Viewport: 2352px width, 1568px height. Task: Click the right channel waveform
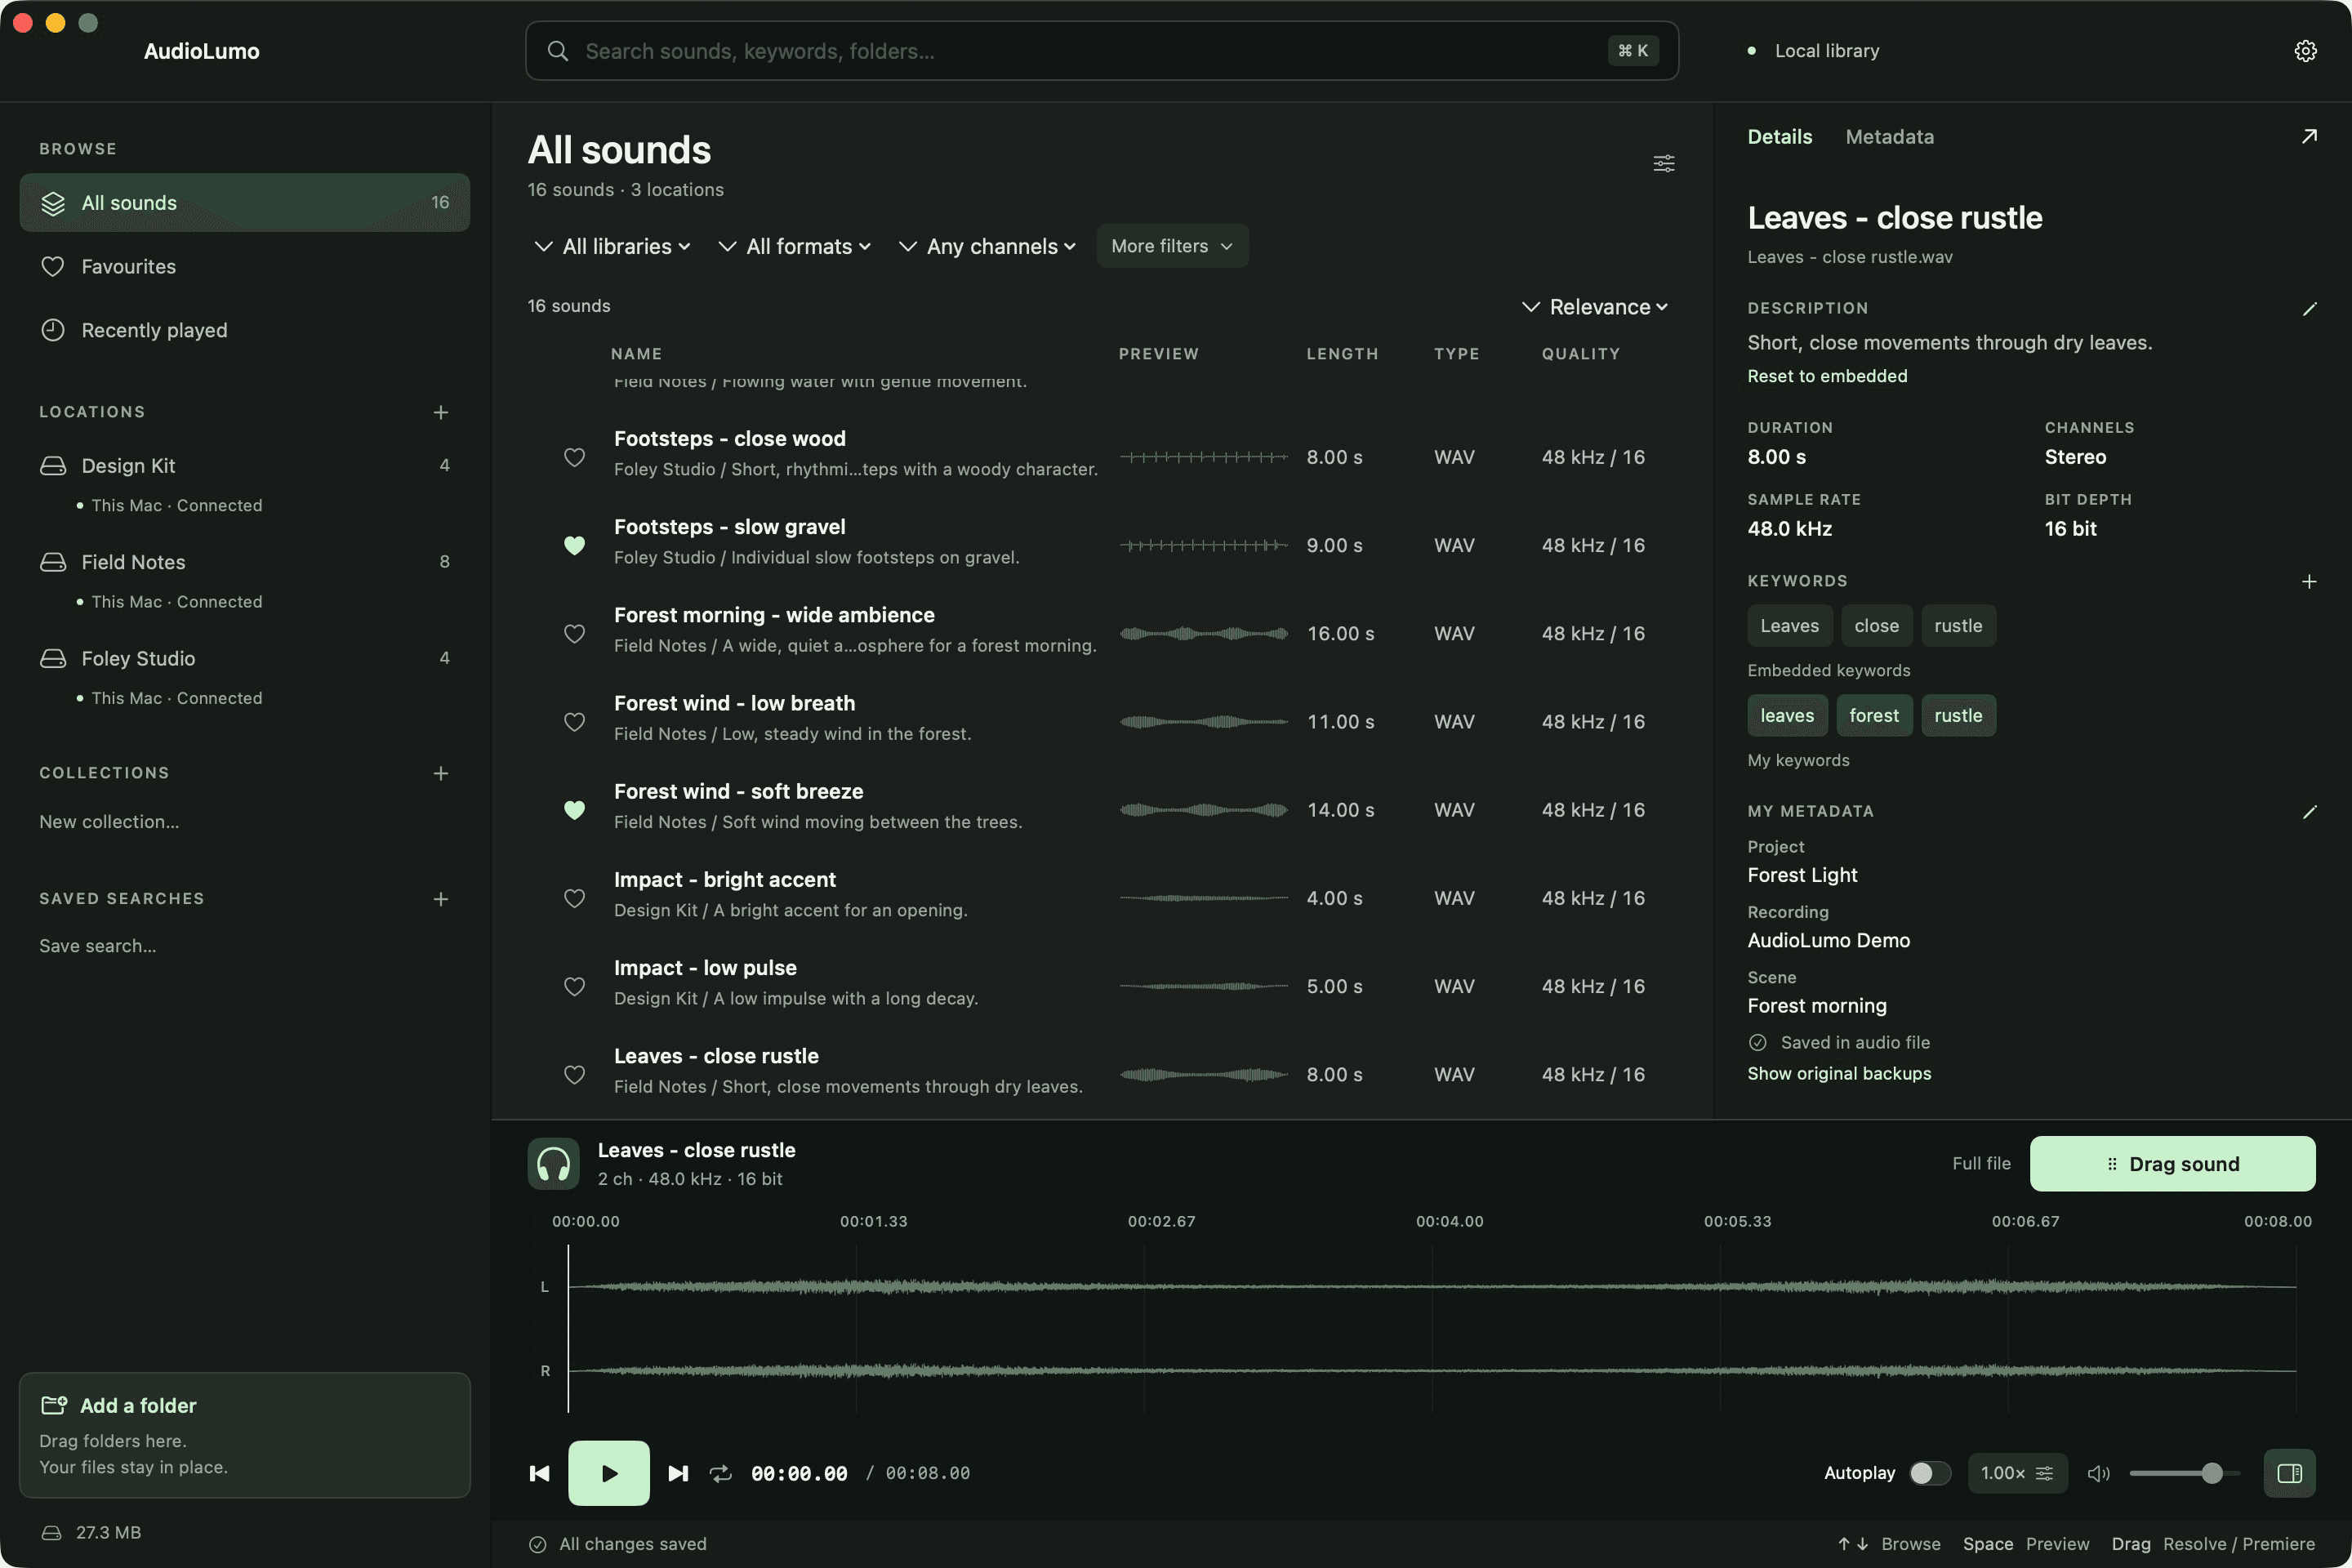pyautogui.click(x=1432, y=1371)
